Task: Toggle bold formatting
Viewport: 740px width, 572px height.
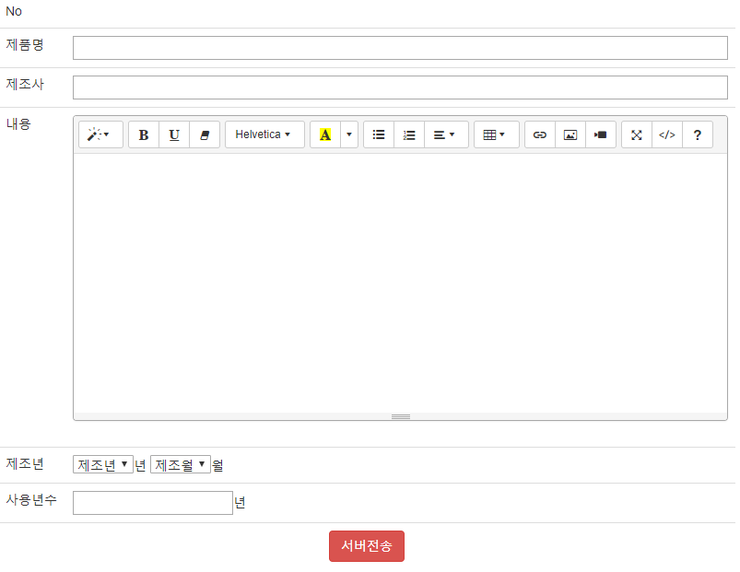Action: pyautogui.click(x=144, y=135)
